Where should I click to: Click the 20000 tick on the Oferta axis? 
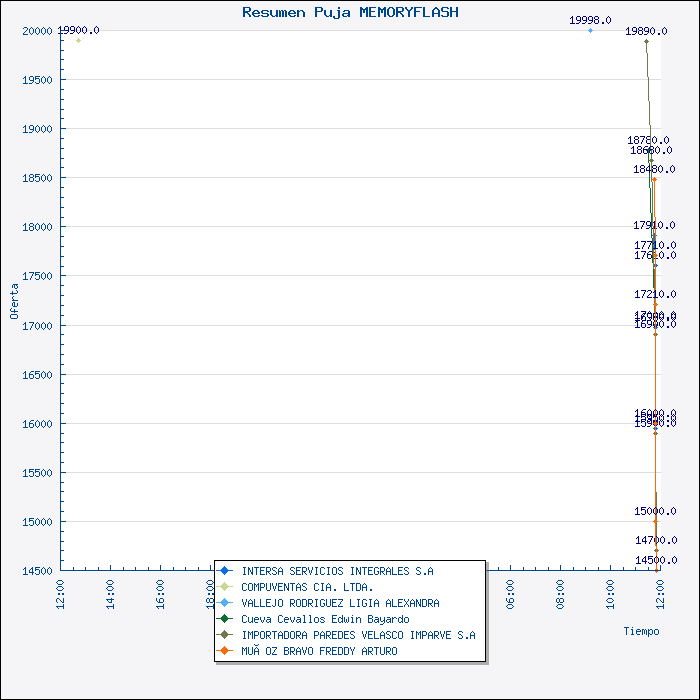tap(36, 31)
